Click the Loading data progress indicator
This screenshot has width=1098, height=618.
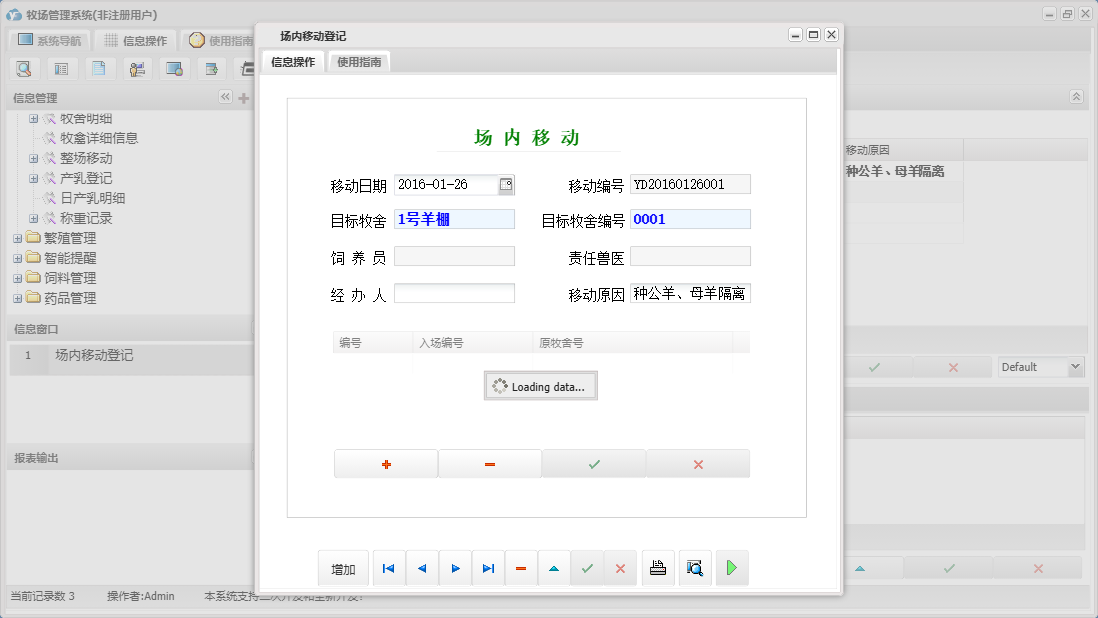click(x=540, y=386)
